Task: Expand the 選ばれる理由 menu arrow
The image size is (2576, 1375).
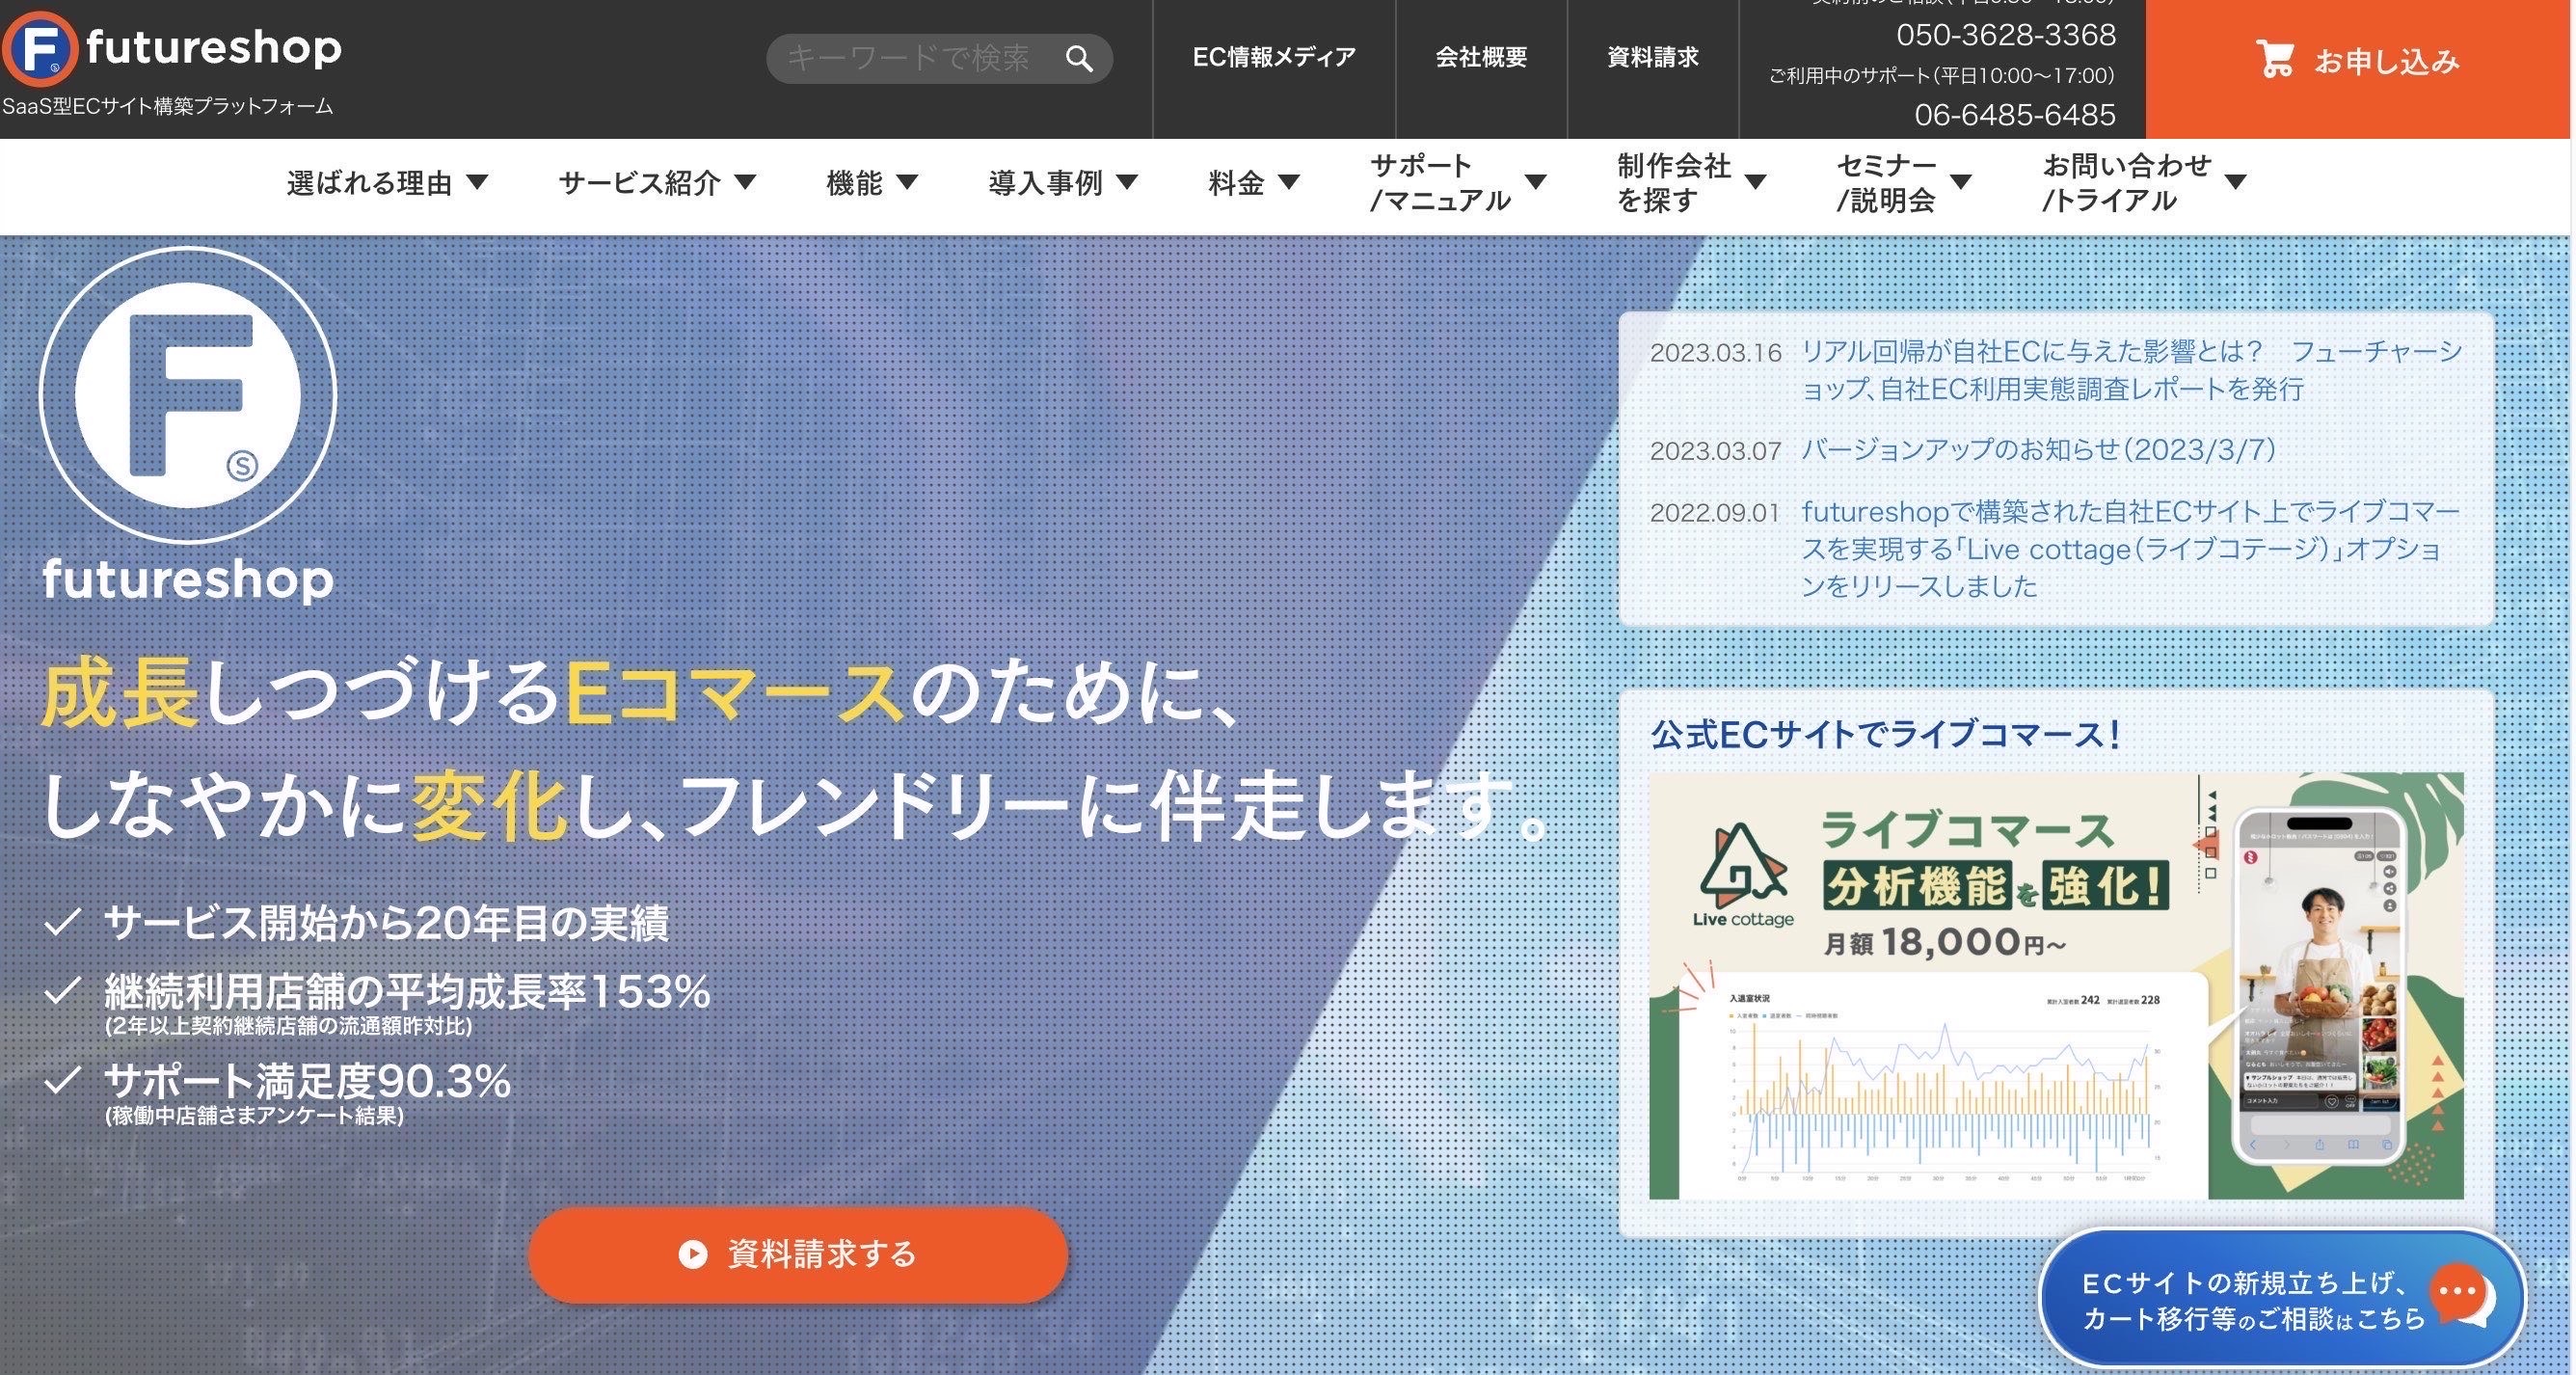Action: pos(478,182)
